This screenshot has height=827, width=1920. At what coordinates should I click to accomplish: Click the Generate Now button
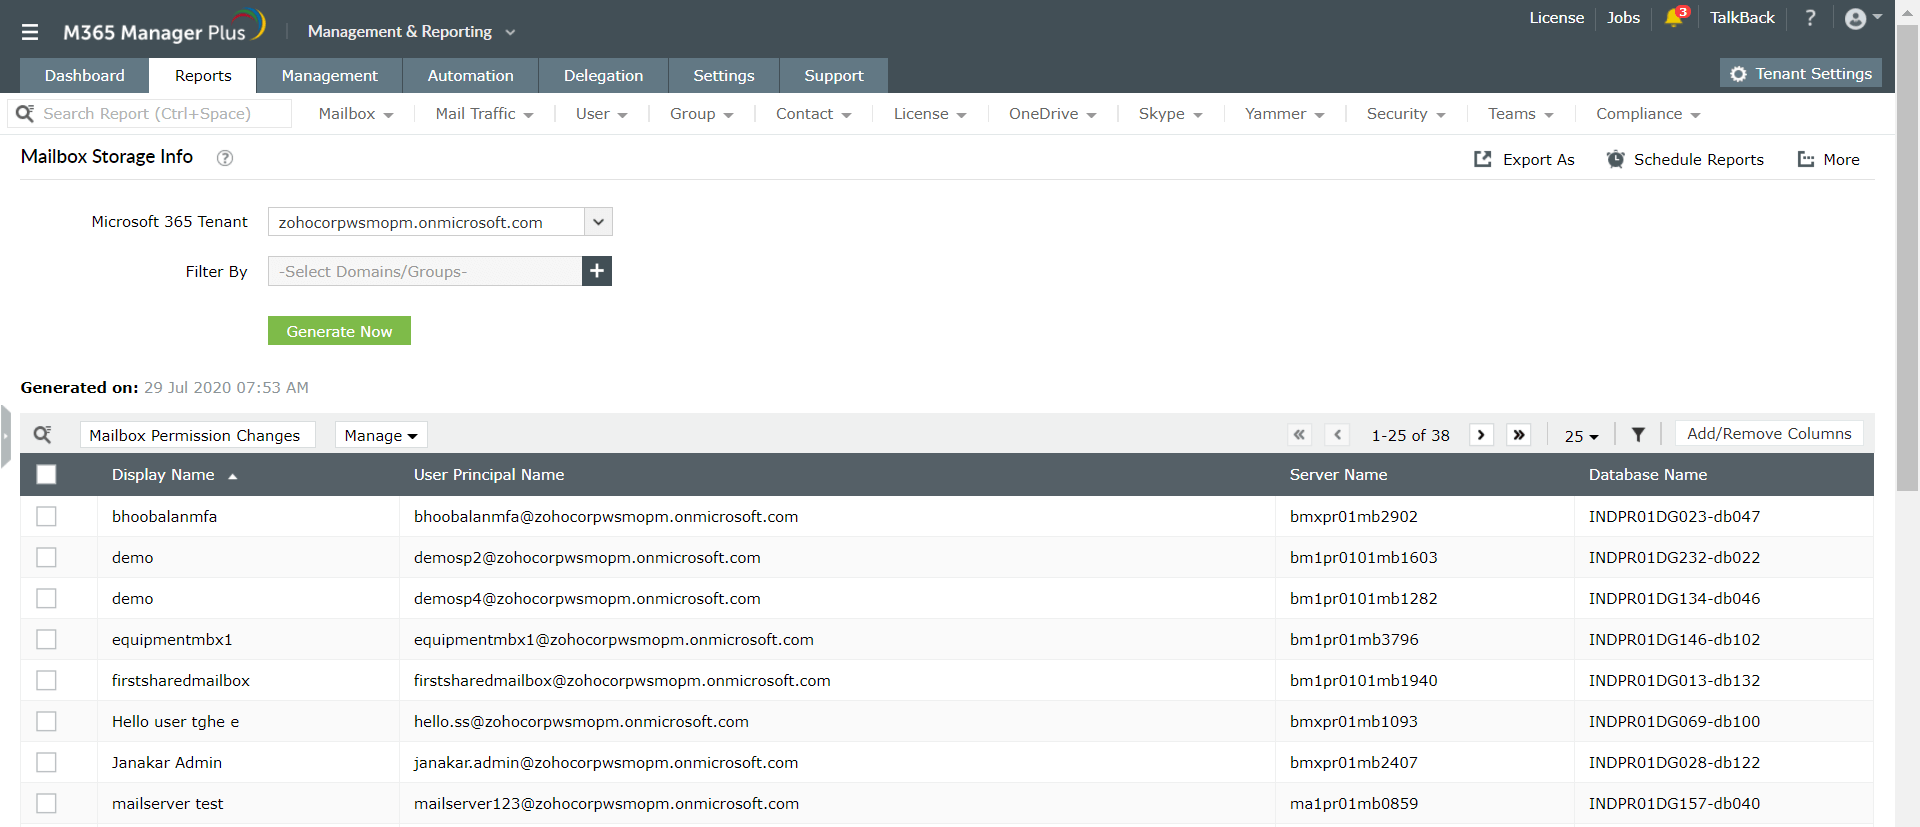[339, 331]
